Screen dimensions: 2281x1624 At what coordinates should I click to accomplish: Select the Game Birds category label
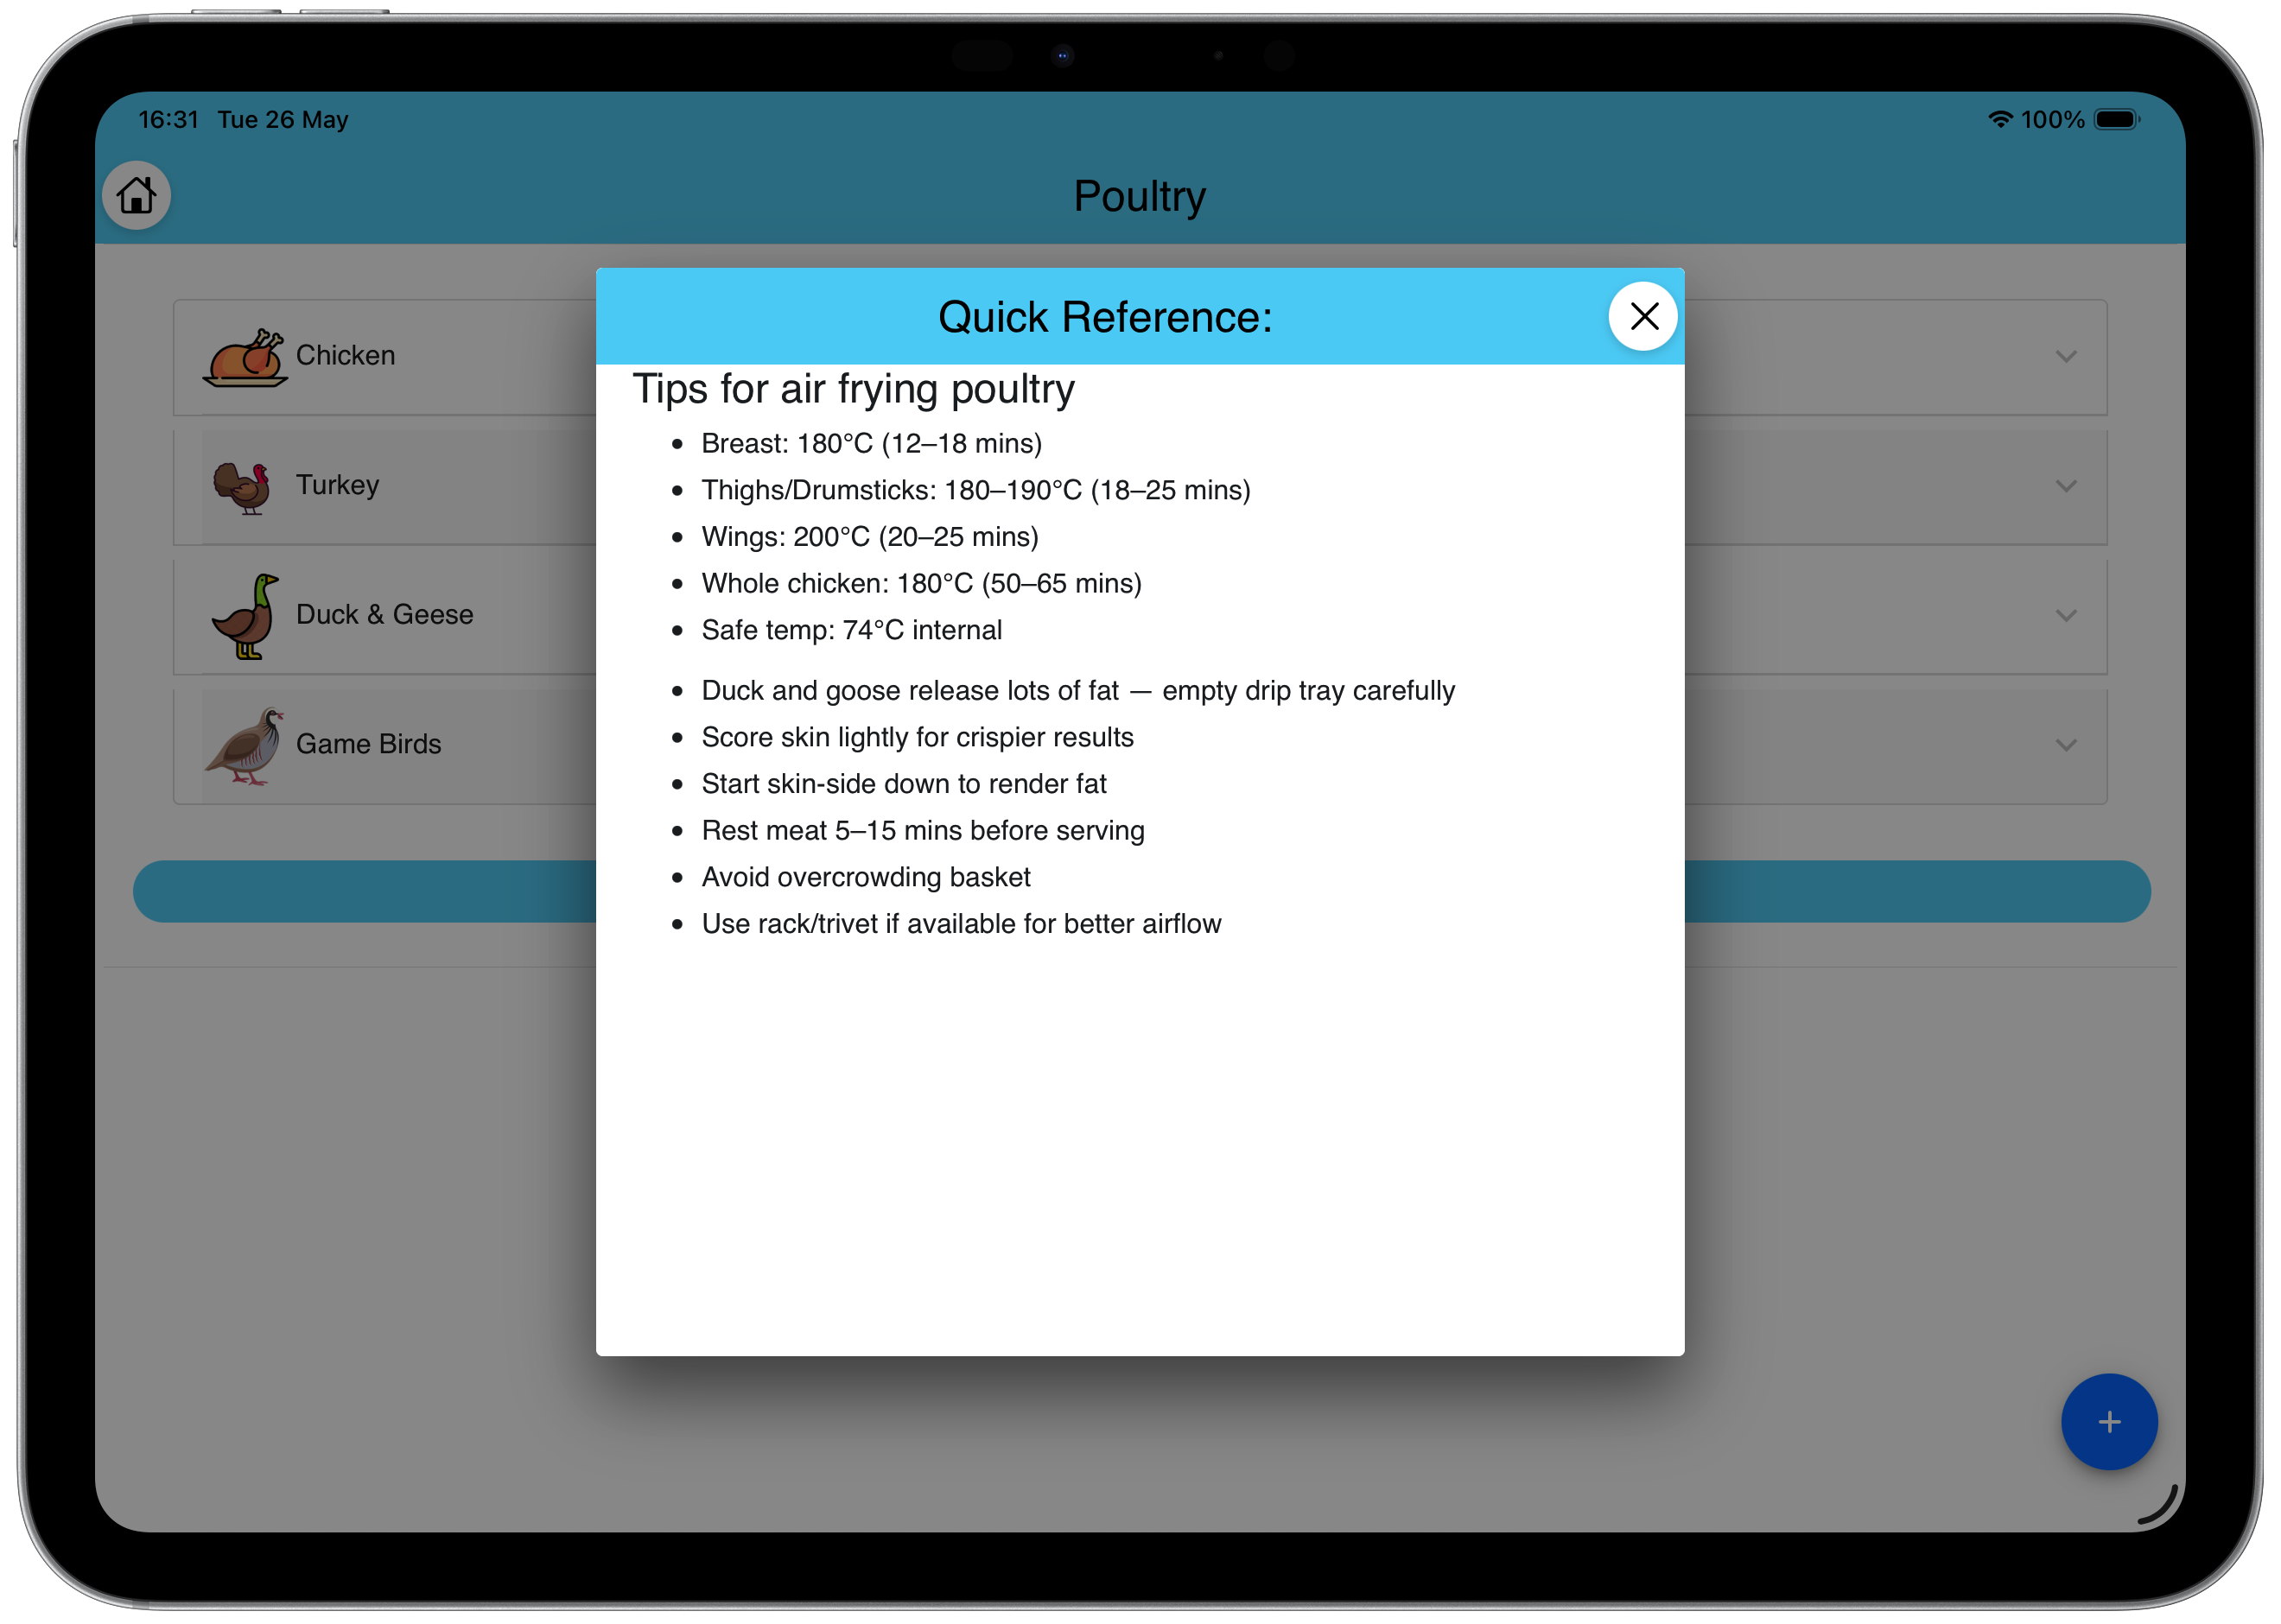pyautogui.click(x=369, y=744)
